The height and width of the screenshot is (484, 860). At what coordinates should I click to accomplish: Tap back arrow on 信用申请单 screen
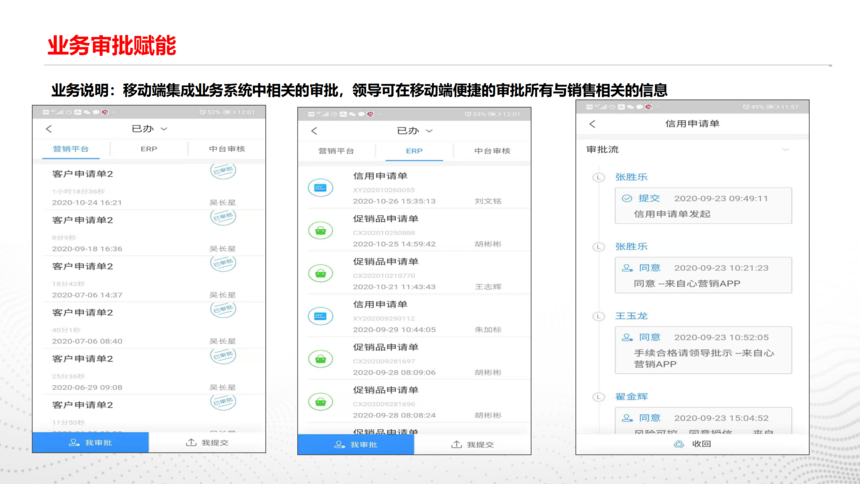coord(592,124)
